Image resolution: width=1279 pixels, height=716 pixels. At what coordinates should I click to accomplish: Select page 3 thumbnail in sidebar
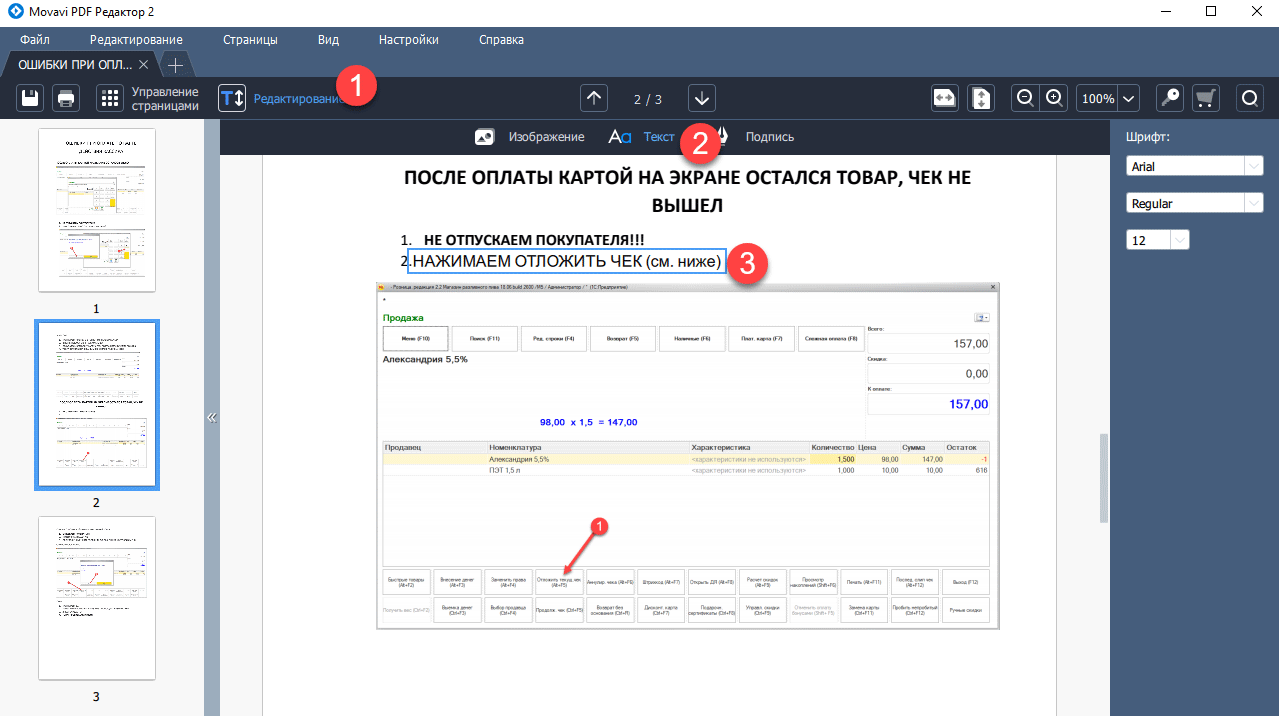[97, 598]
